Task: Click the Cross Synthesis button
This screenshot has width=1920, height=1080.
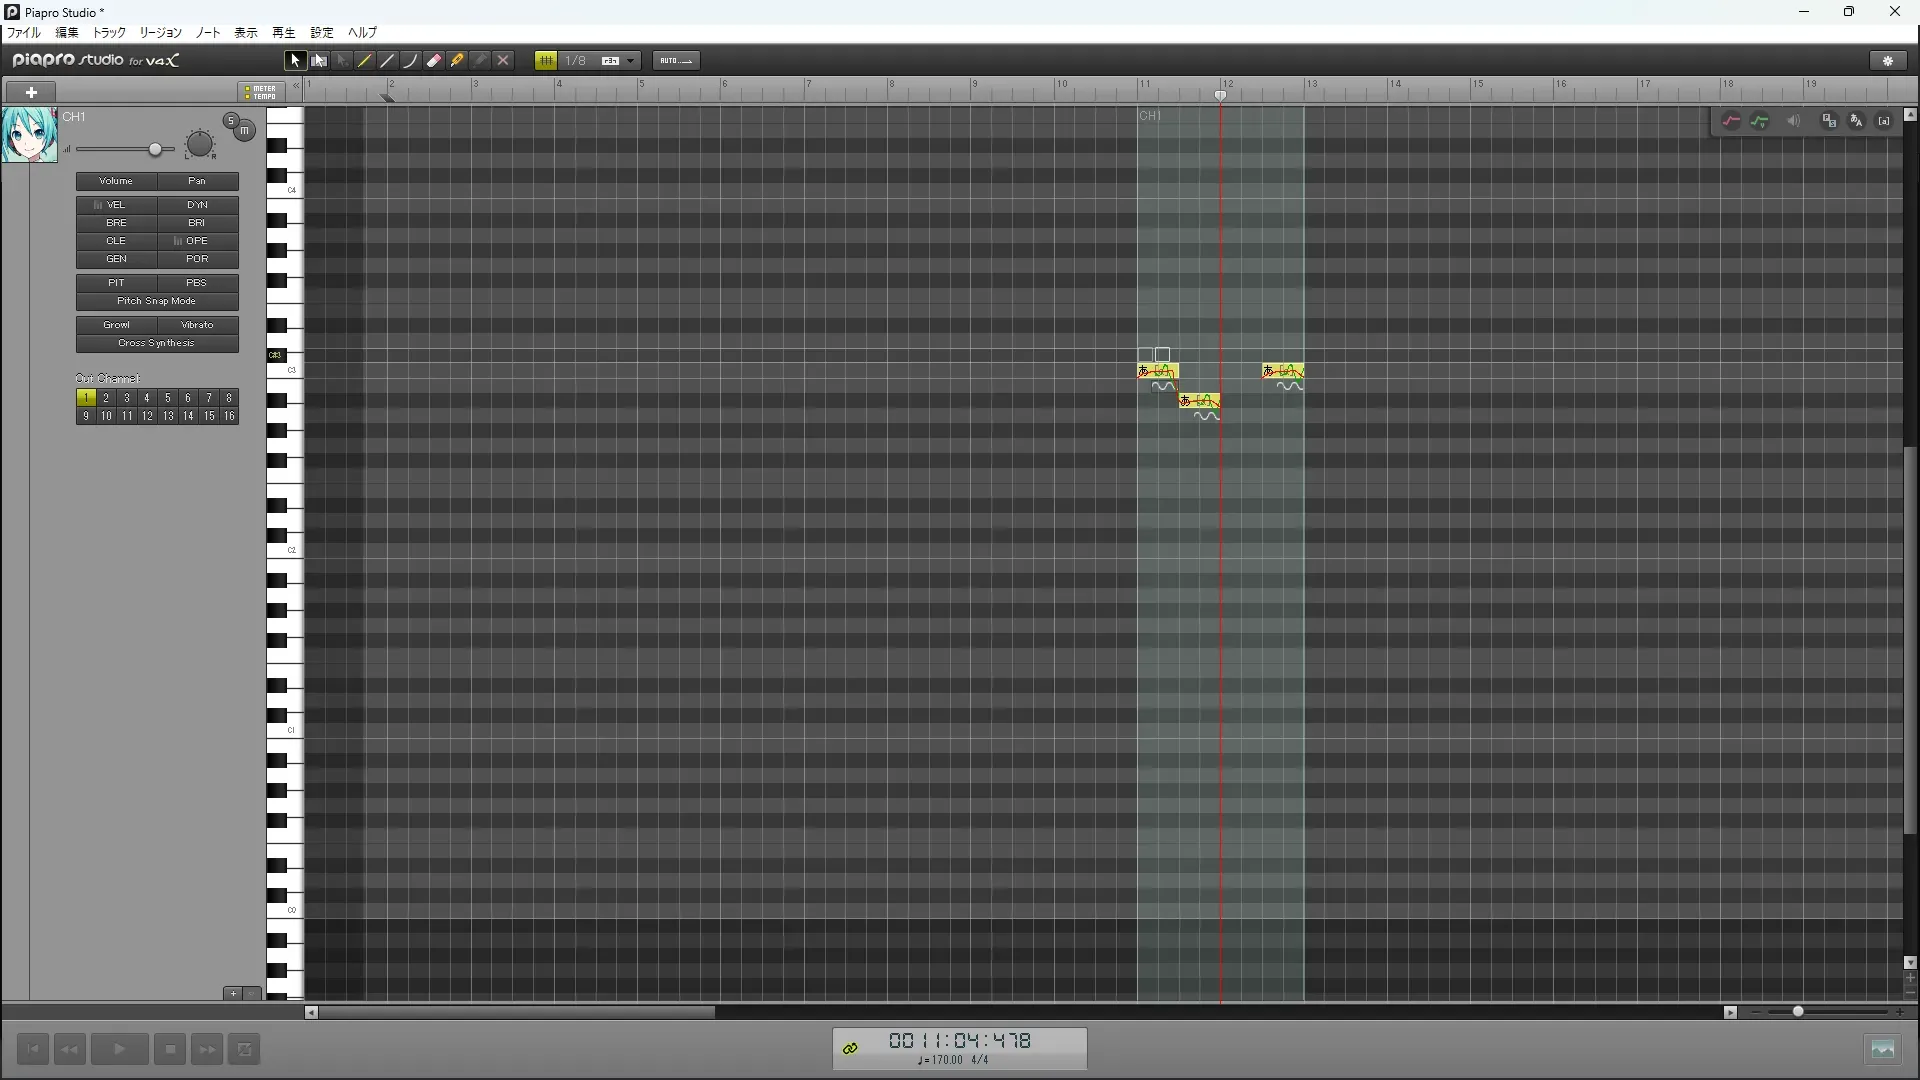Action: pyautogui.click(x=157, y=343)
